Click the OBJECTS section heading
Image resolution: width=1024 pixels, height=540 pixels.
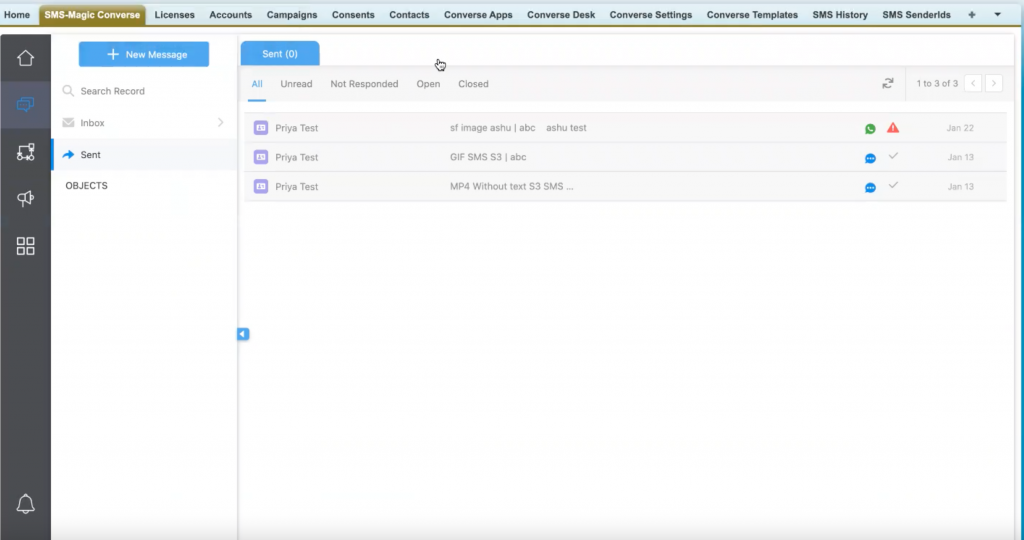[x=86, y=185]
